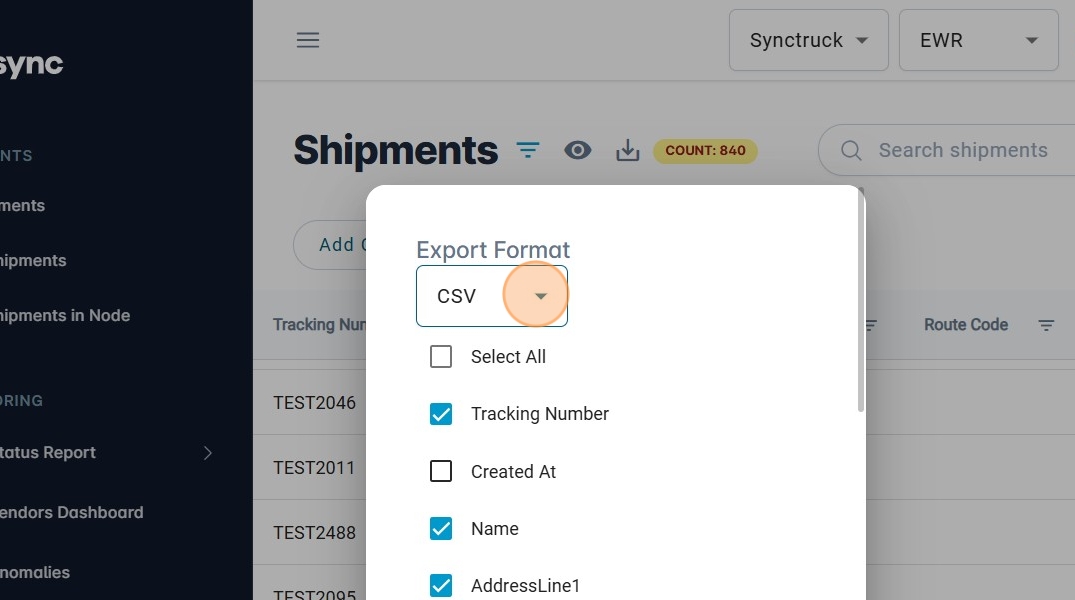Viewport: 1075px width, 600px height.
Task: Open the Synctruck dropdown
Action: [808, 41]
